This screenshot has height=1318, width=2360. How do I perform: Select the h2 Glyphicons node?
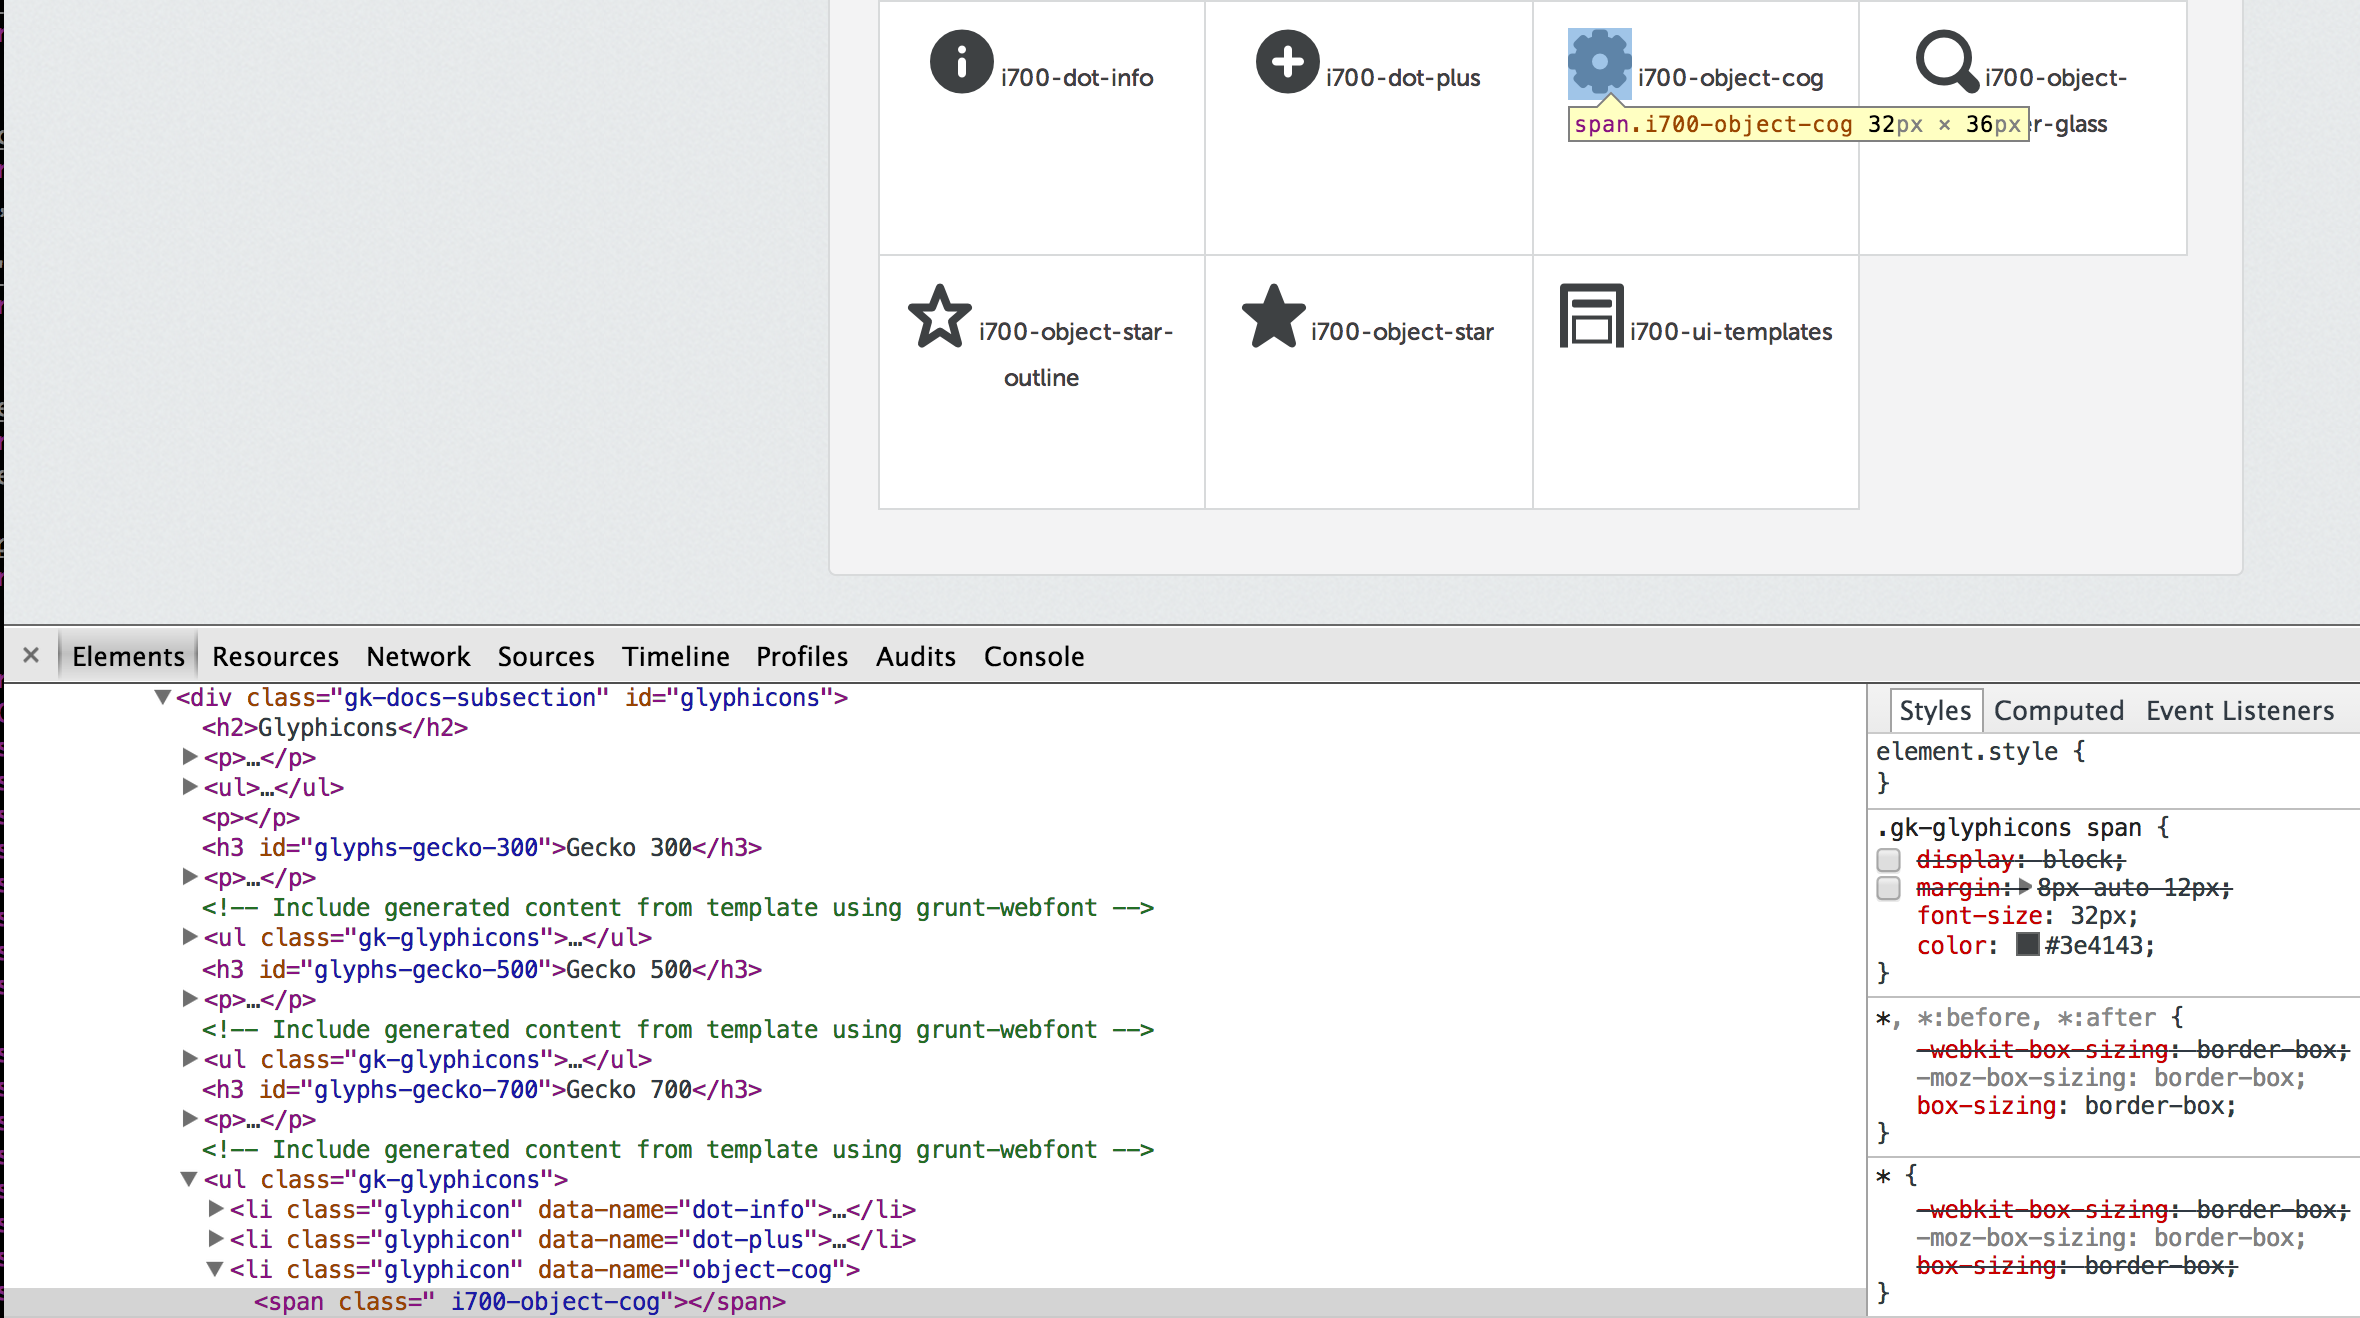335,728
